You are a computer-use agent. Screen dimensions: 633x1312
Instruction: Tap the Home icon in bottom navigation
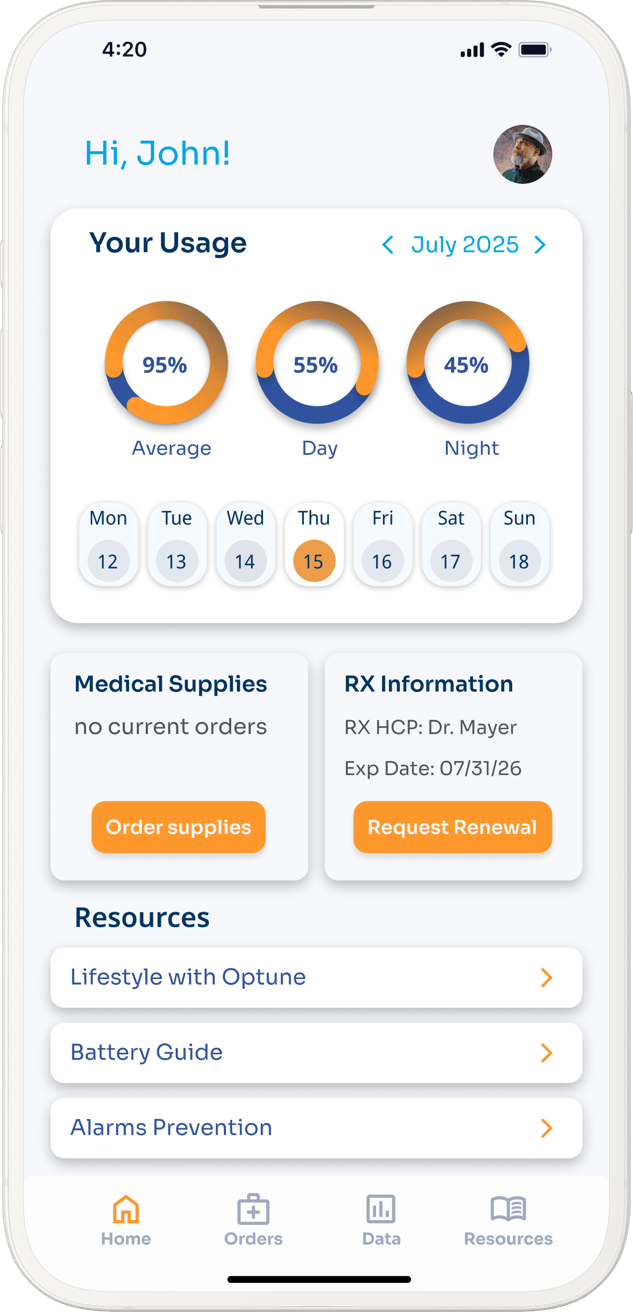coord(126,1209)
